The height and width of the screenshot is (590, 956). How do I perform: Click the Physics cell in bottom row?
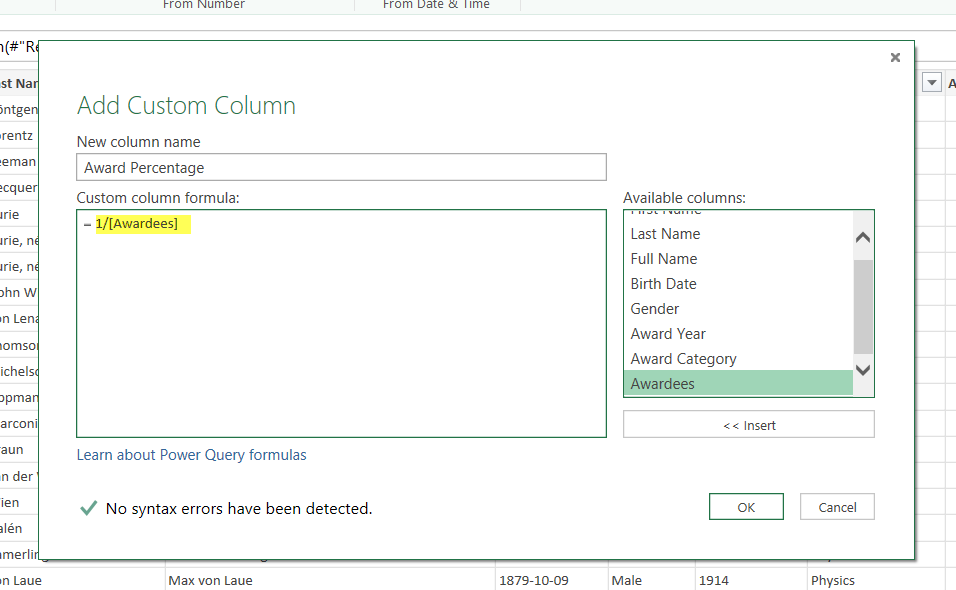pos(833,580)
